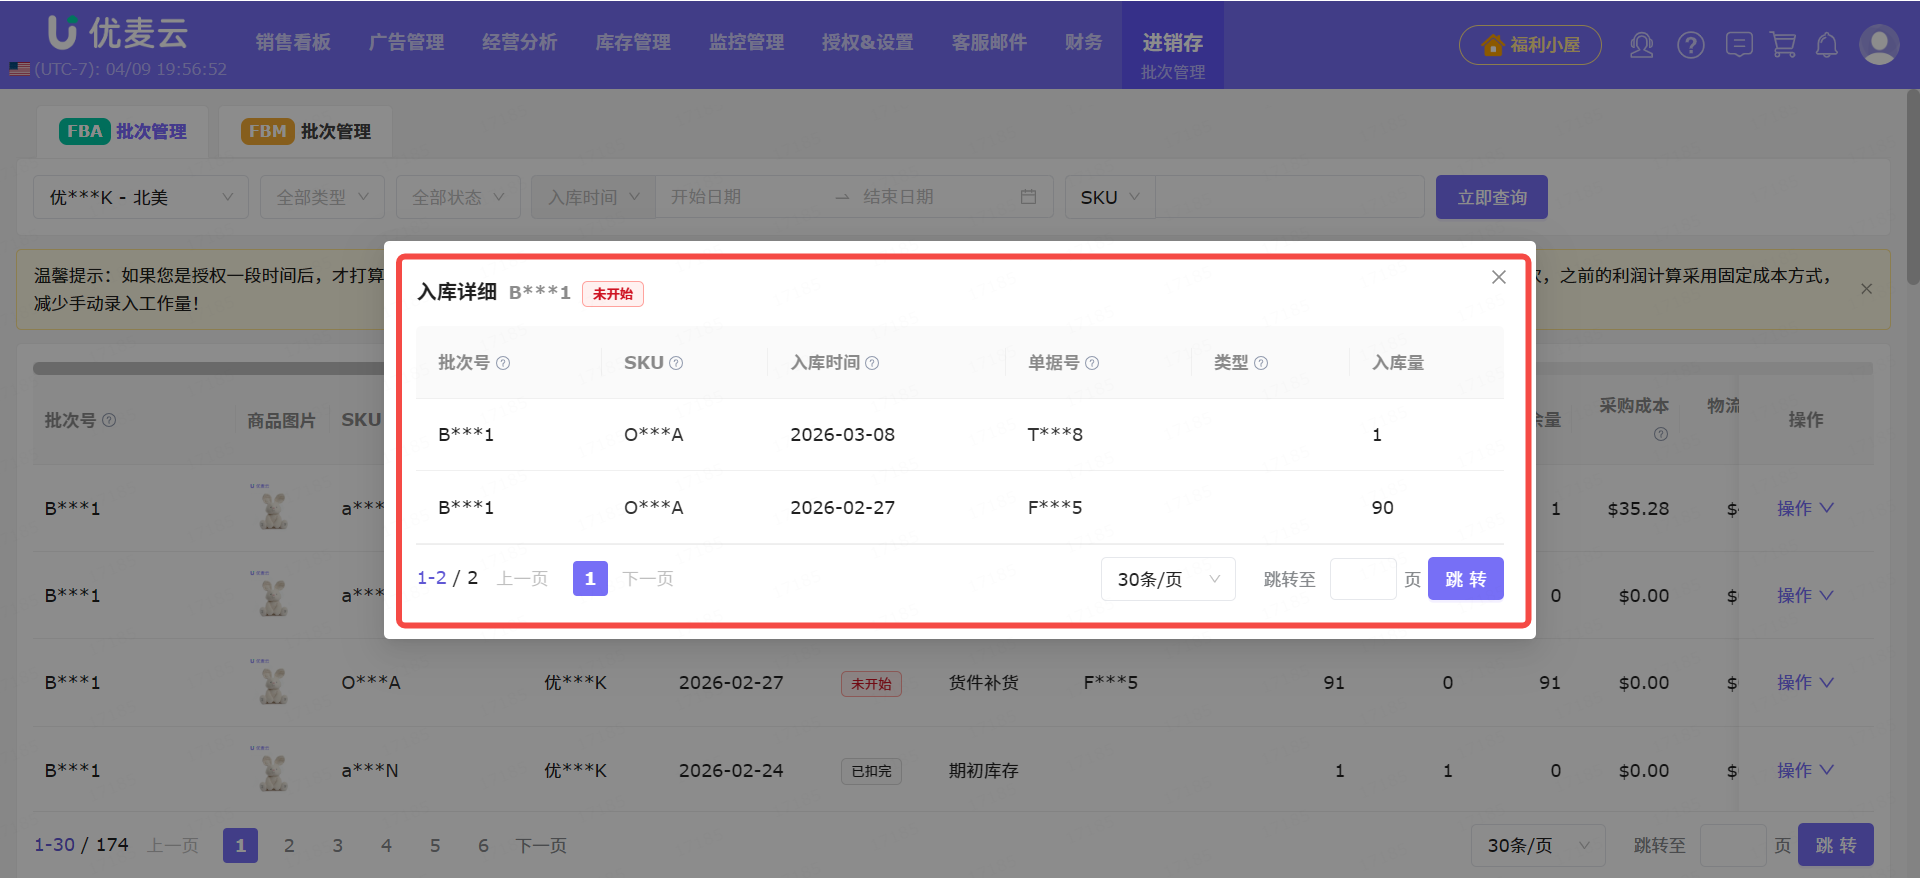Open the 库存管理 menu
Viewport: 1920px width, 878px height.
pos(633,43)
